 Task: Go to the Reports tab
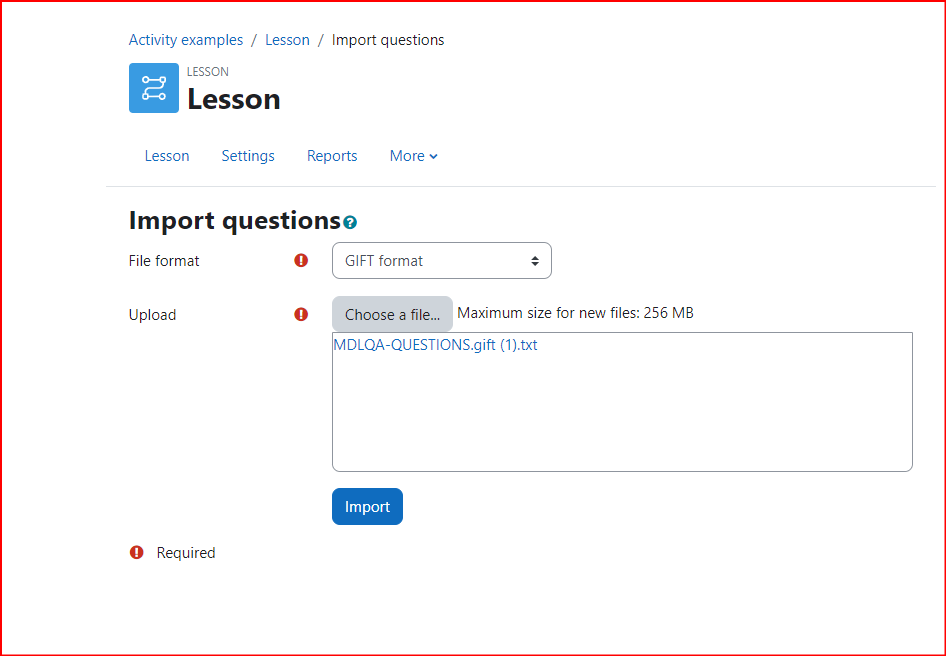click(332, 156)
